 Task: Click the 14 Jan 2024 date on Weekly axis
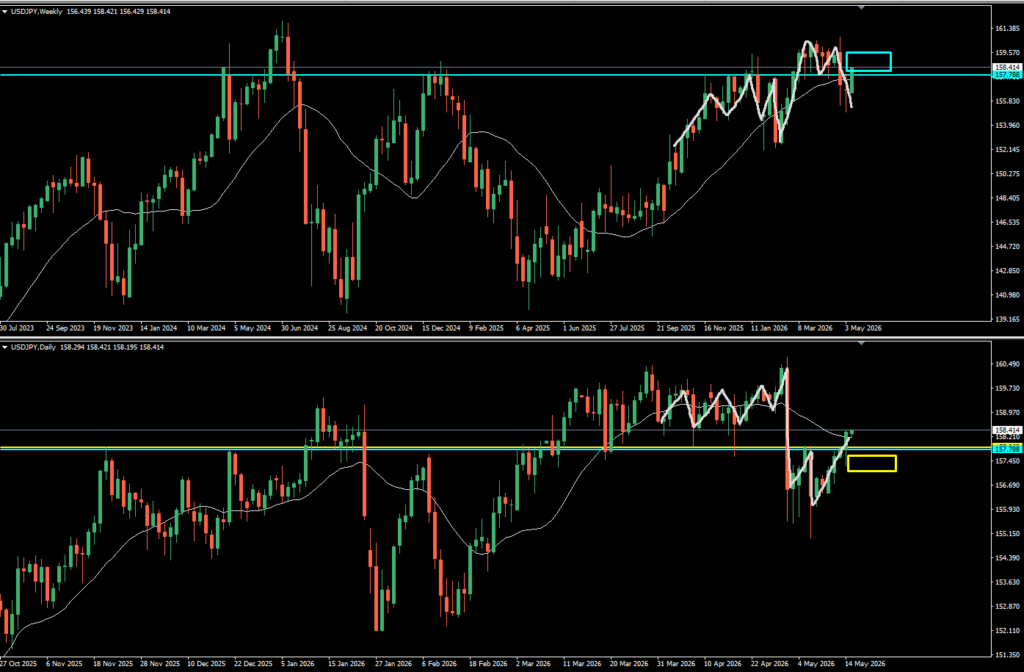pyautogui.click(x=159, y=328)
